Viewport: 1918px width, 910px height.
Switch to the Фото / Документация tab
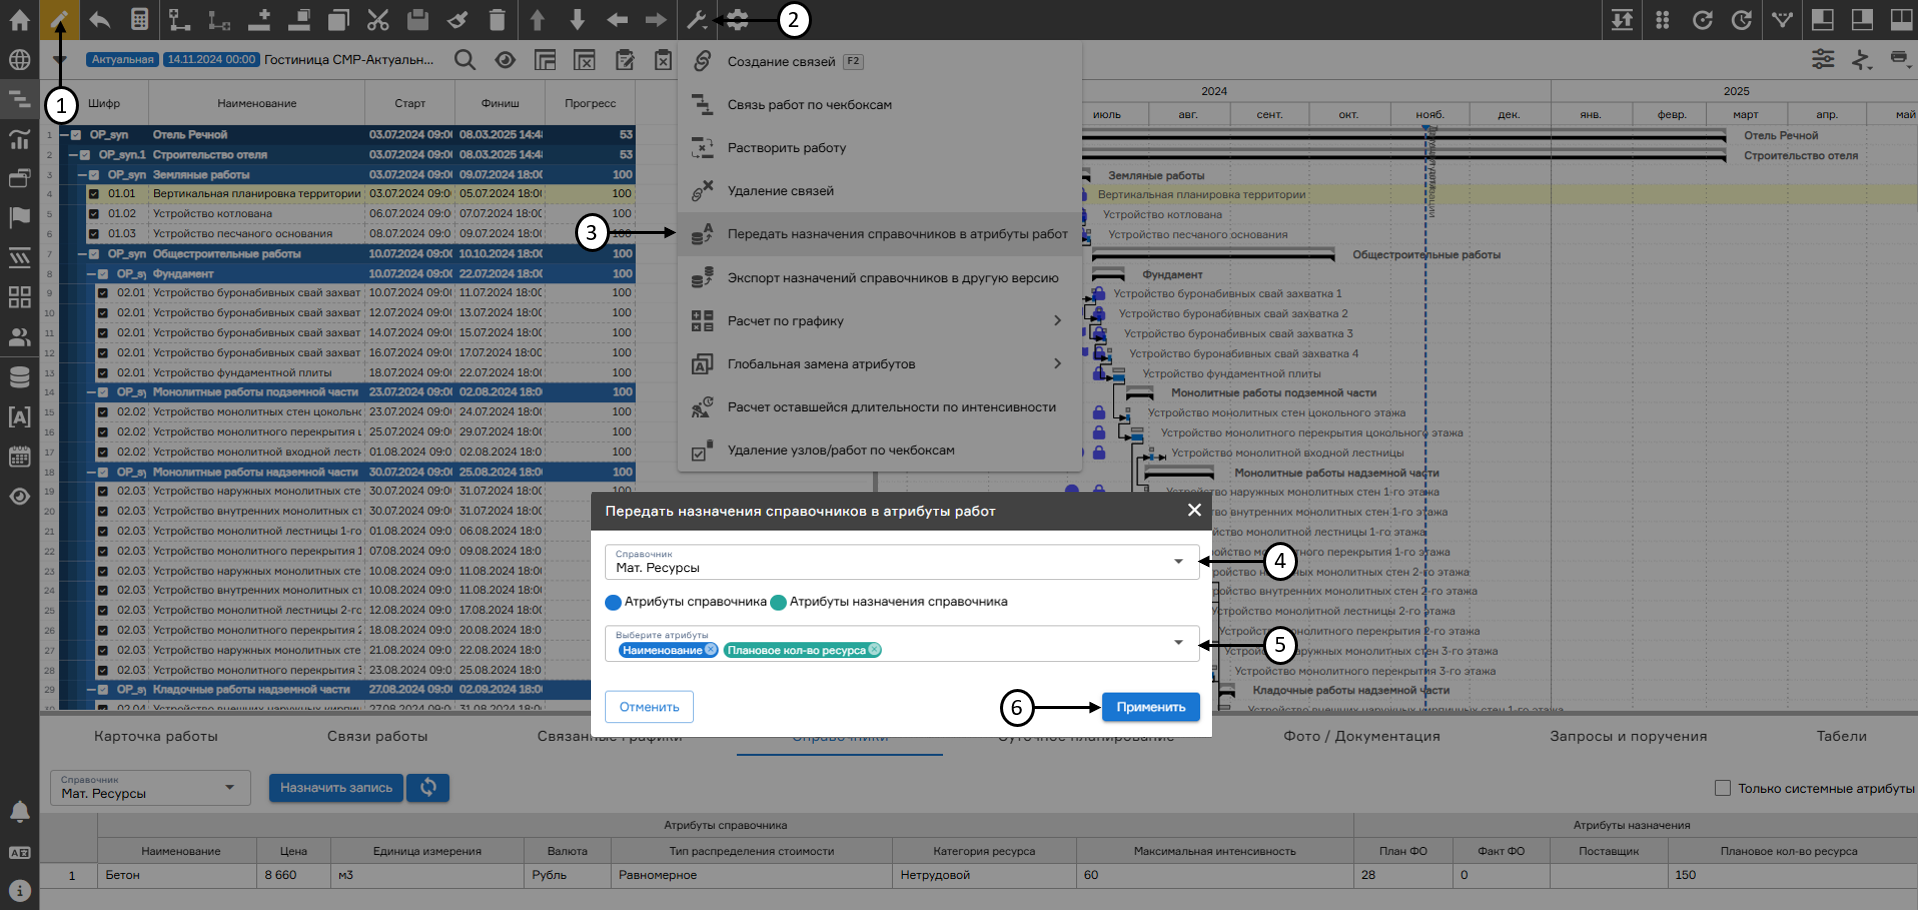coord(1362,736)
